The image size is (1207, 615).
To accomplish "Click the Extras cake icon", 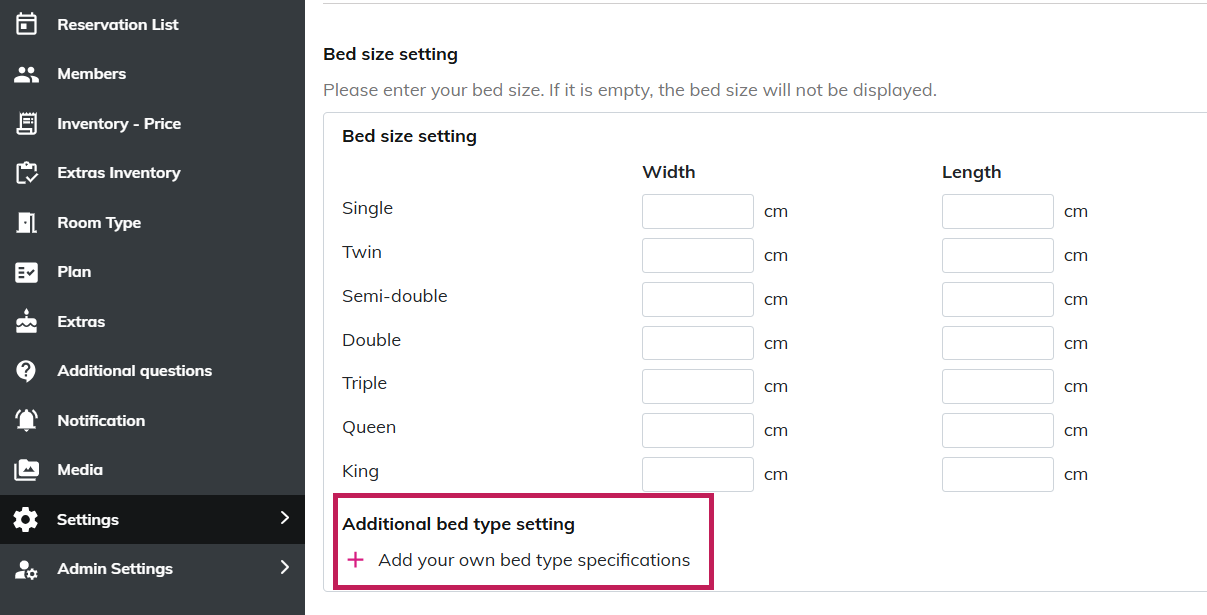I will [27, 322].
